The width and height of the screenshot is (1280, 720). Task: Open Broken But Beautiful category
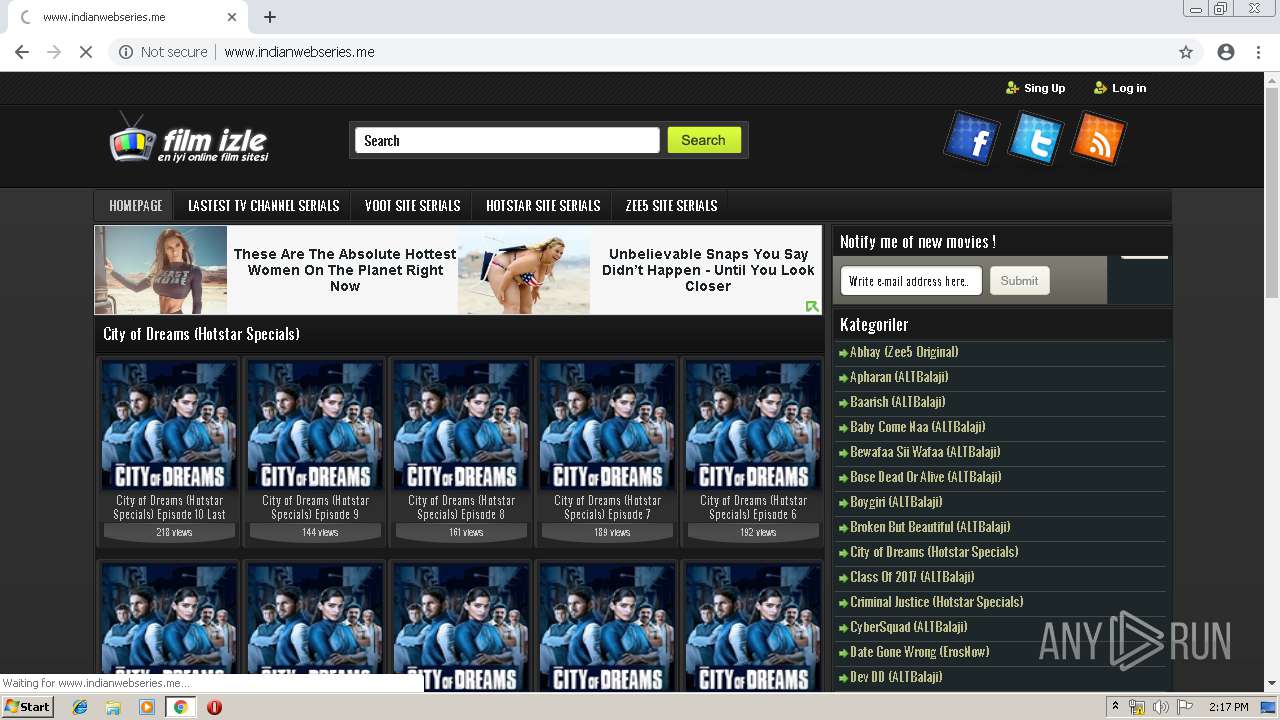pyautogui.click(x=930, y=527)
